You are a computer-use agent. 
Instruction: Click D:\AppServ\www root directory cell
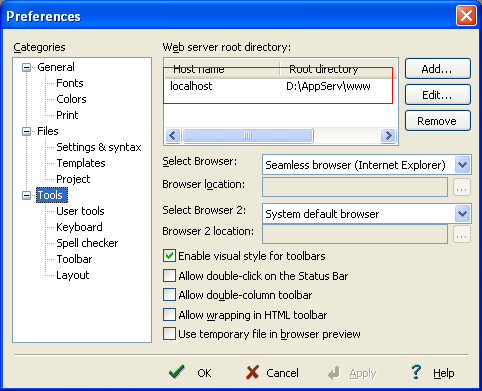point(328,86)
